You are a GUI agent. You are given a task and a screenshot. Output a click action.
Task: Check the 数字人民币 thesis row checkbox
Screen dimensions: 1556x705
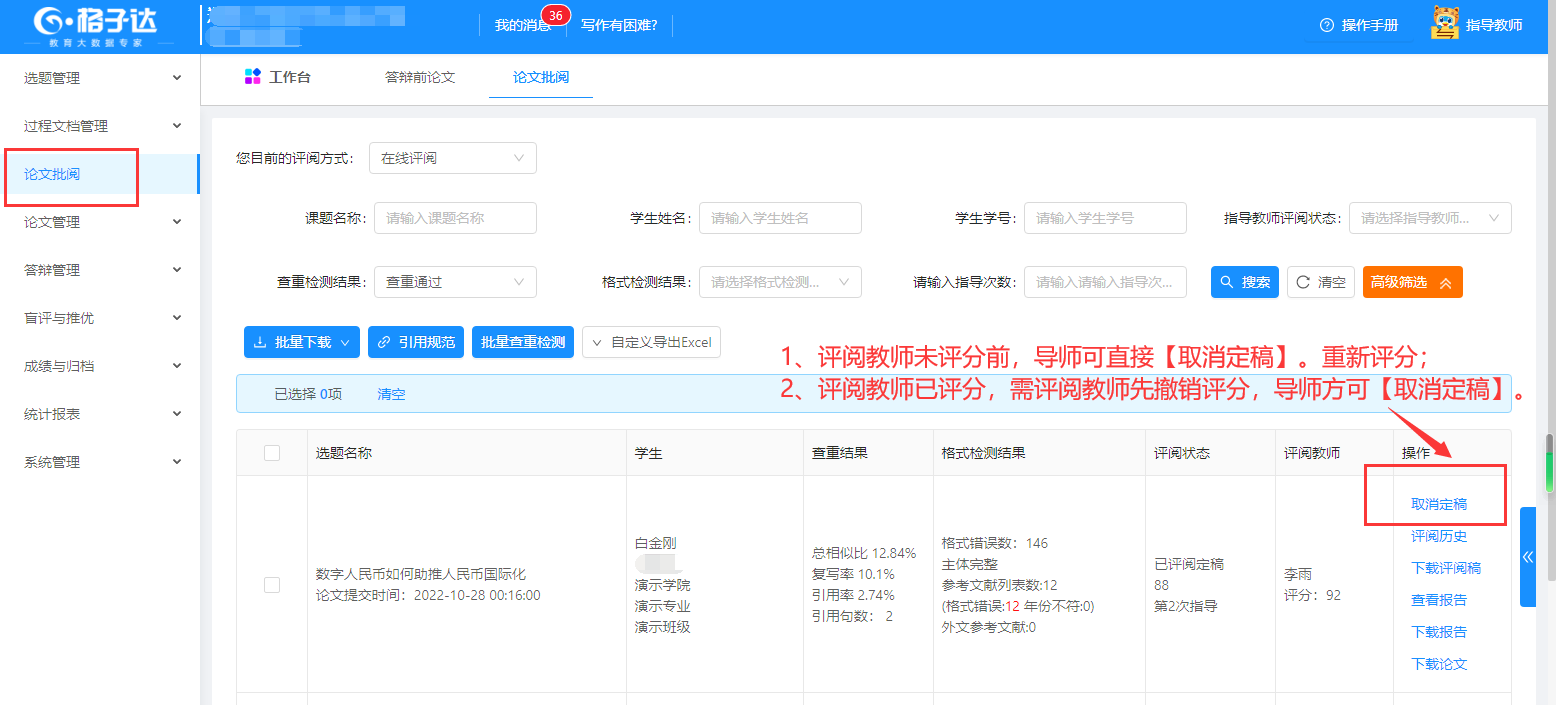coord(272,584)
